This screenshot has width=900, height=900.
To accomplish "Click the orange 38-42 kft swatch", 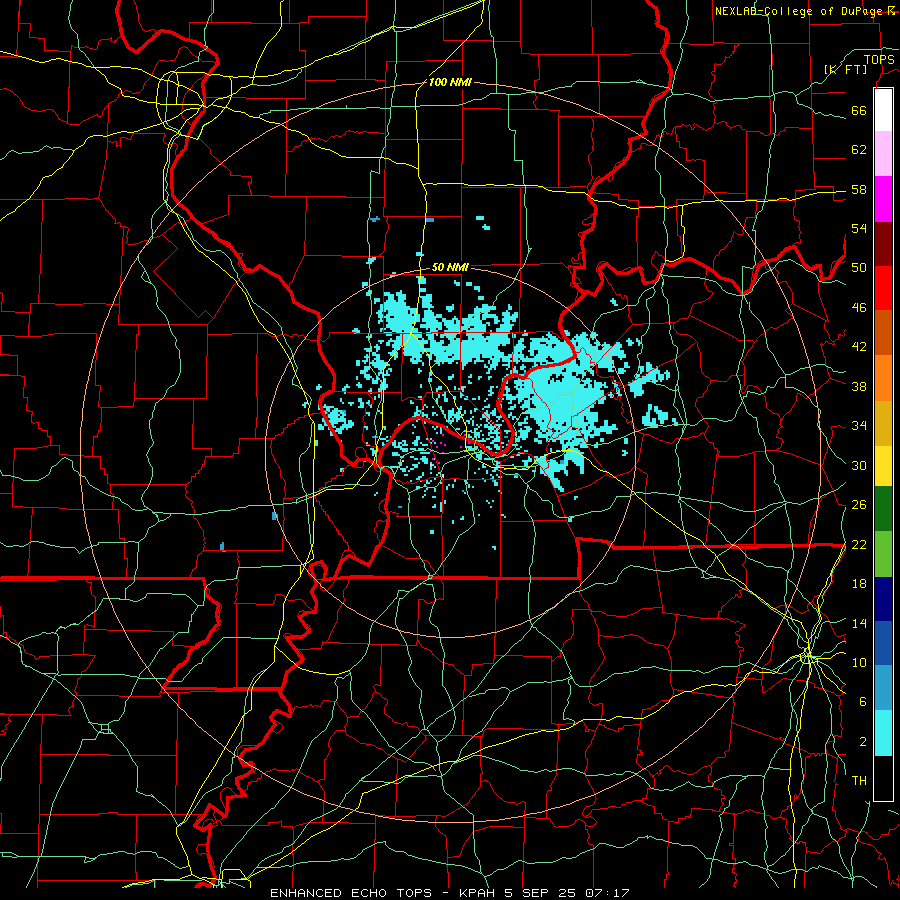I will (x=883, y=378).
